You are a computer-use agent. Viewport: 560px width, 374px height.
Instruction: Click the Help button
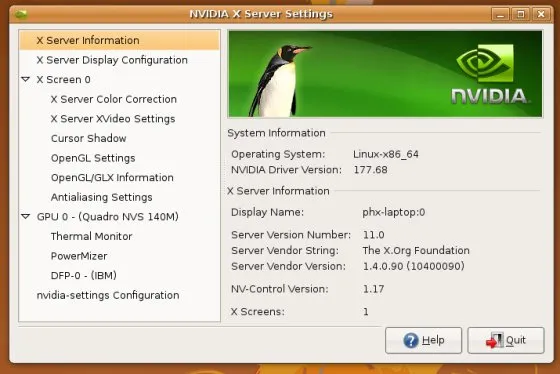pos(423,340)
